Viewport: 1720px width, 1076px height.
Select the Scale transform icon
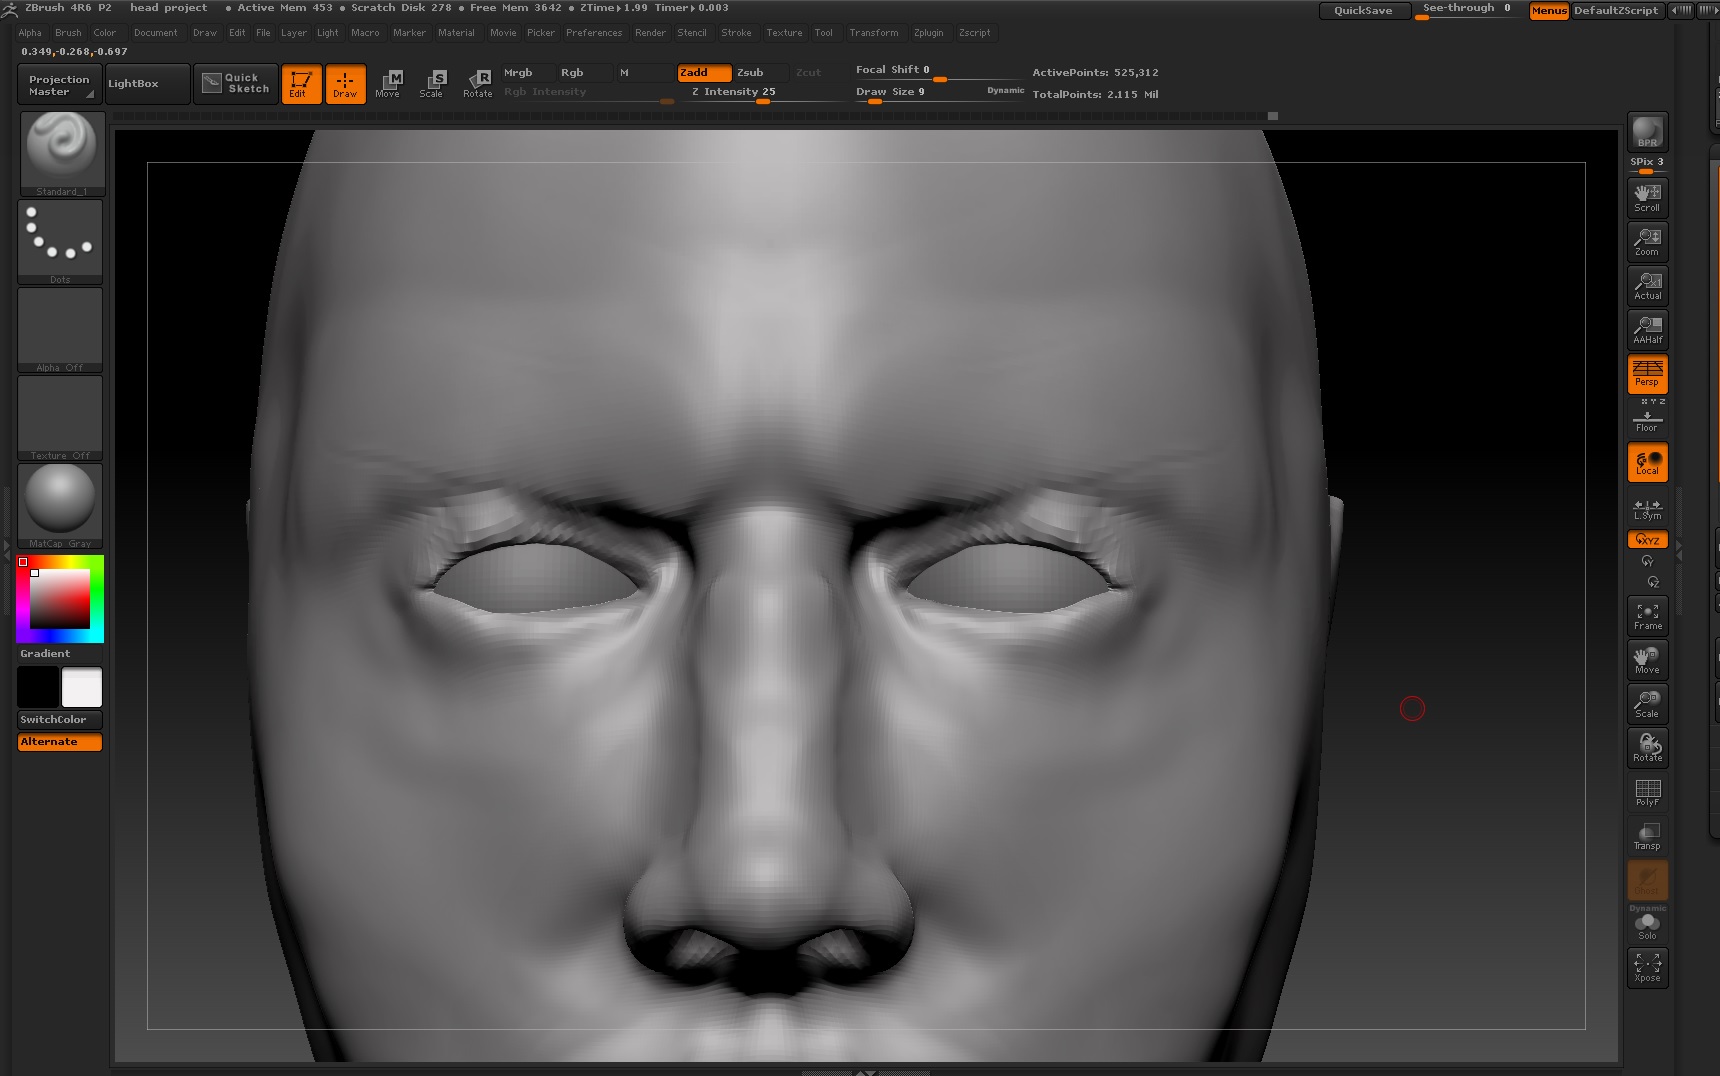[x=434, y=84]
